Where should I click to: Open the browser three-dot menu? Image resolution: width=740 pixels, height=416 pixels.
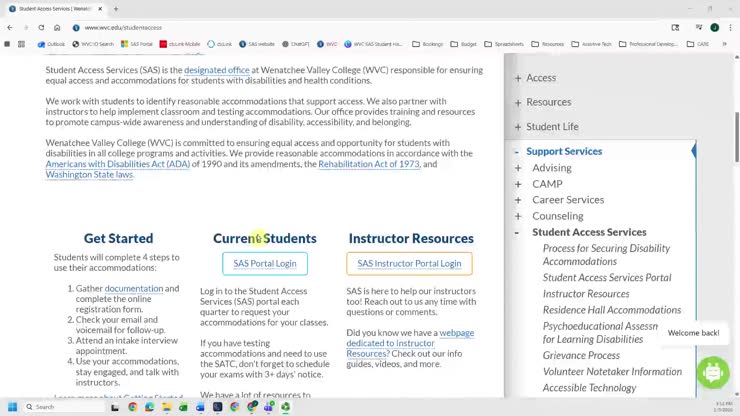[x=730, y=27]
